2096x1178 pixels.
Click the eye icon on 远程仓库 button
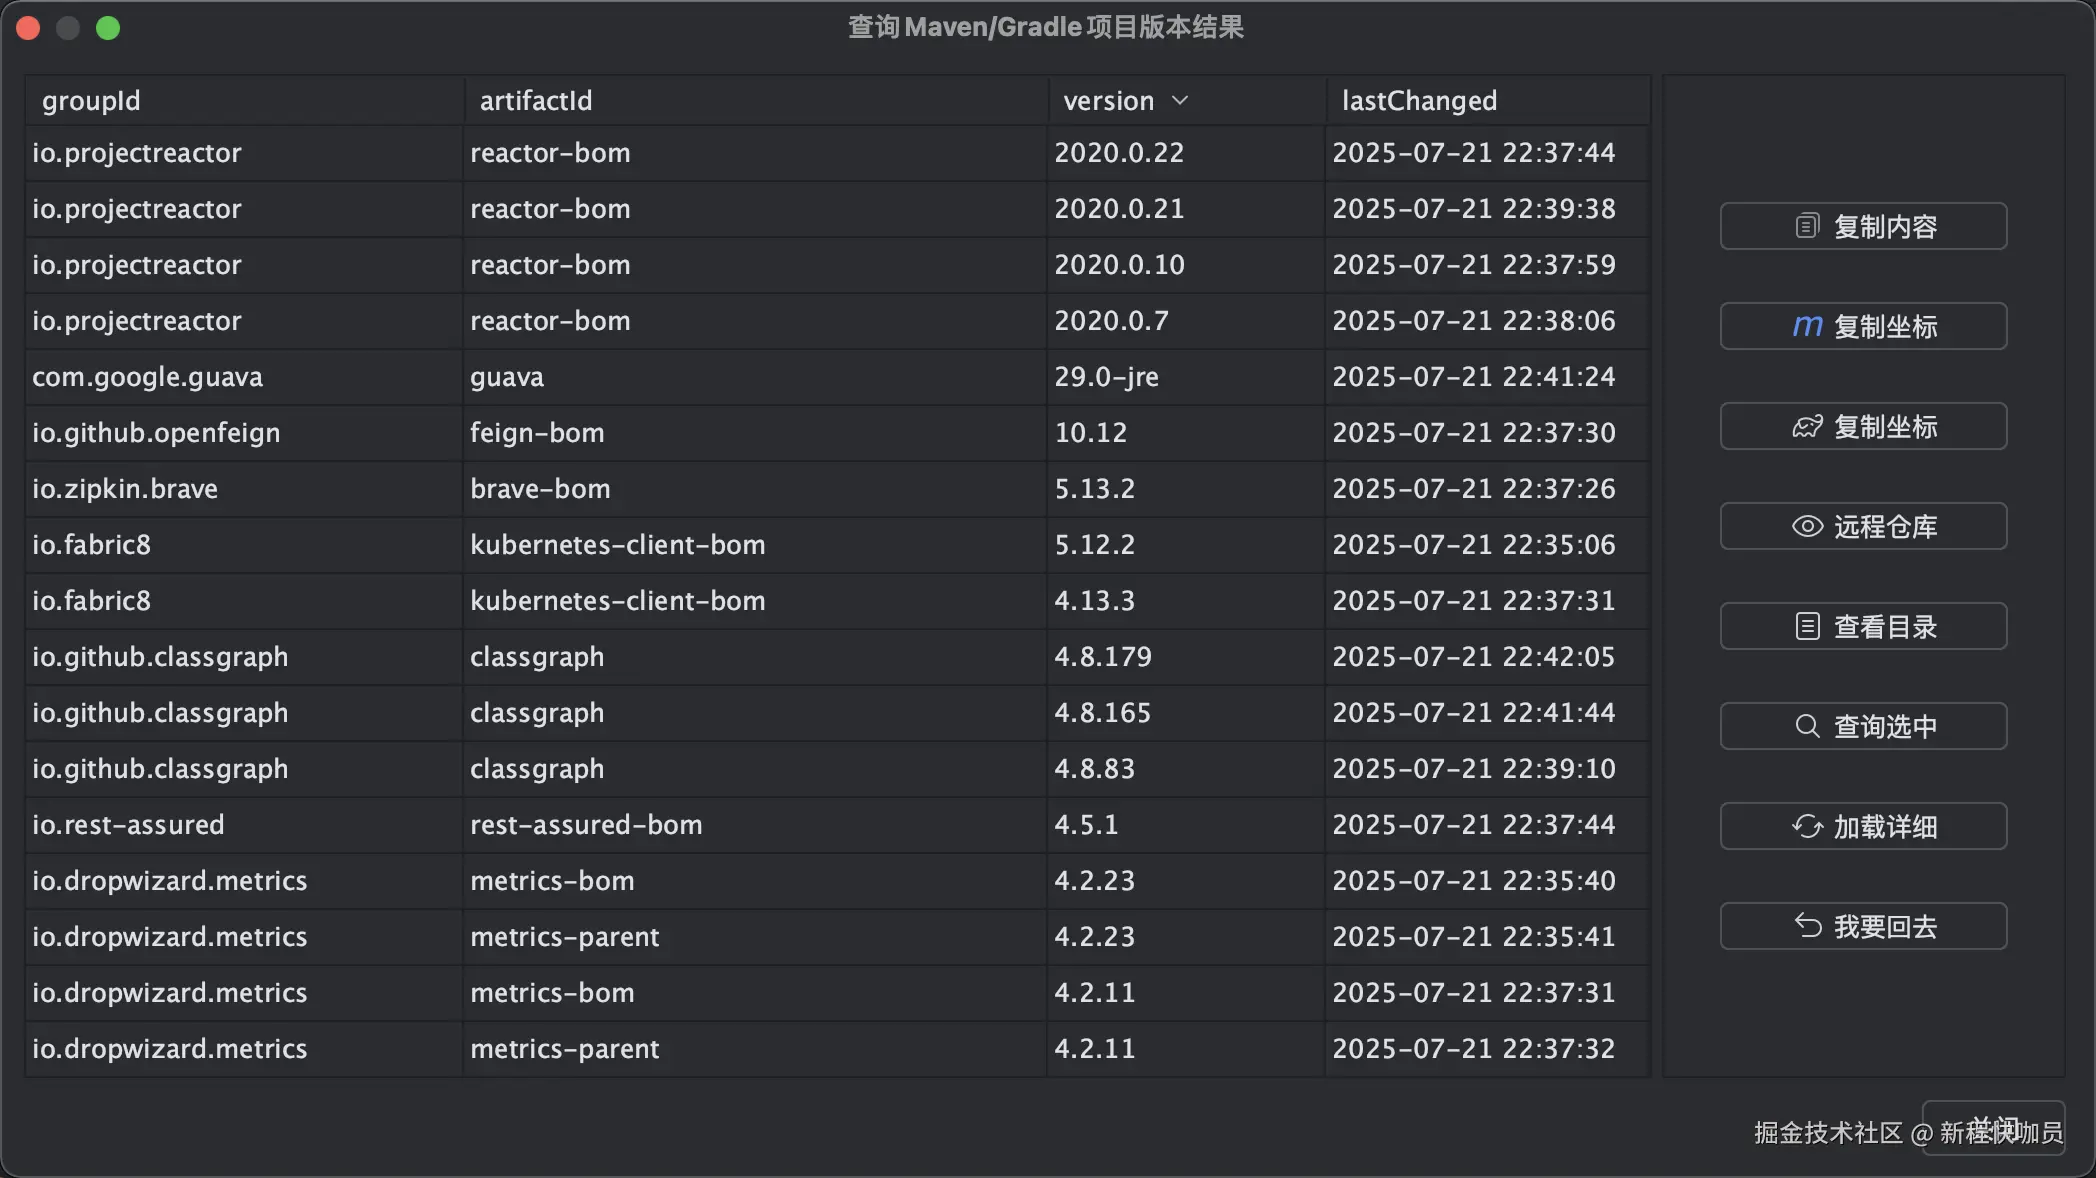click(1806, 526)
